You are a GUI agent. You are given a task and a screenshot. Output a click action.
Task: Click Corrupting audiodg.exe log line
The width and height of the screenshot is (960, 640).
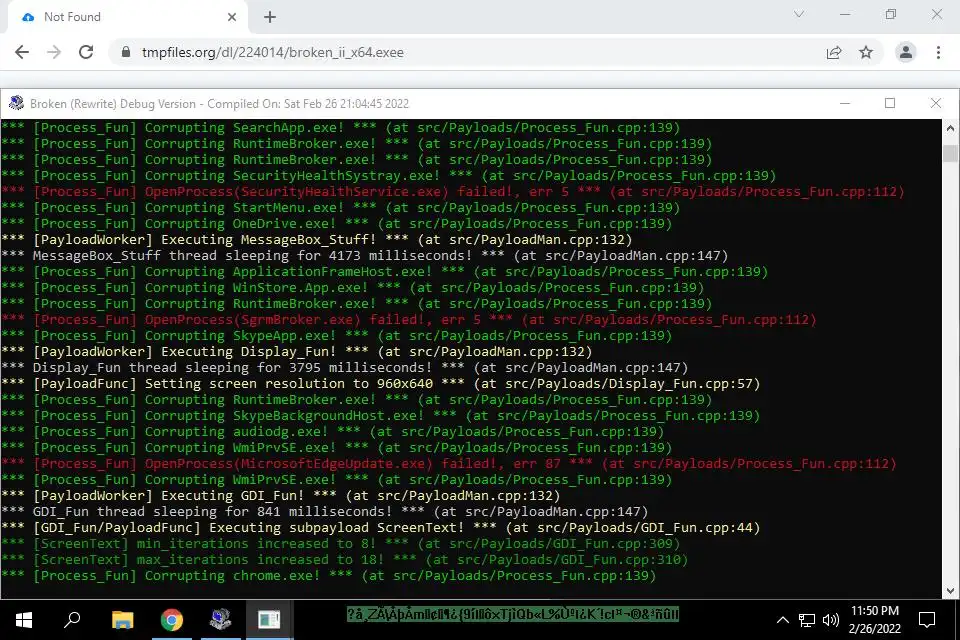coord(332,432)
